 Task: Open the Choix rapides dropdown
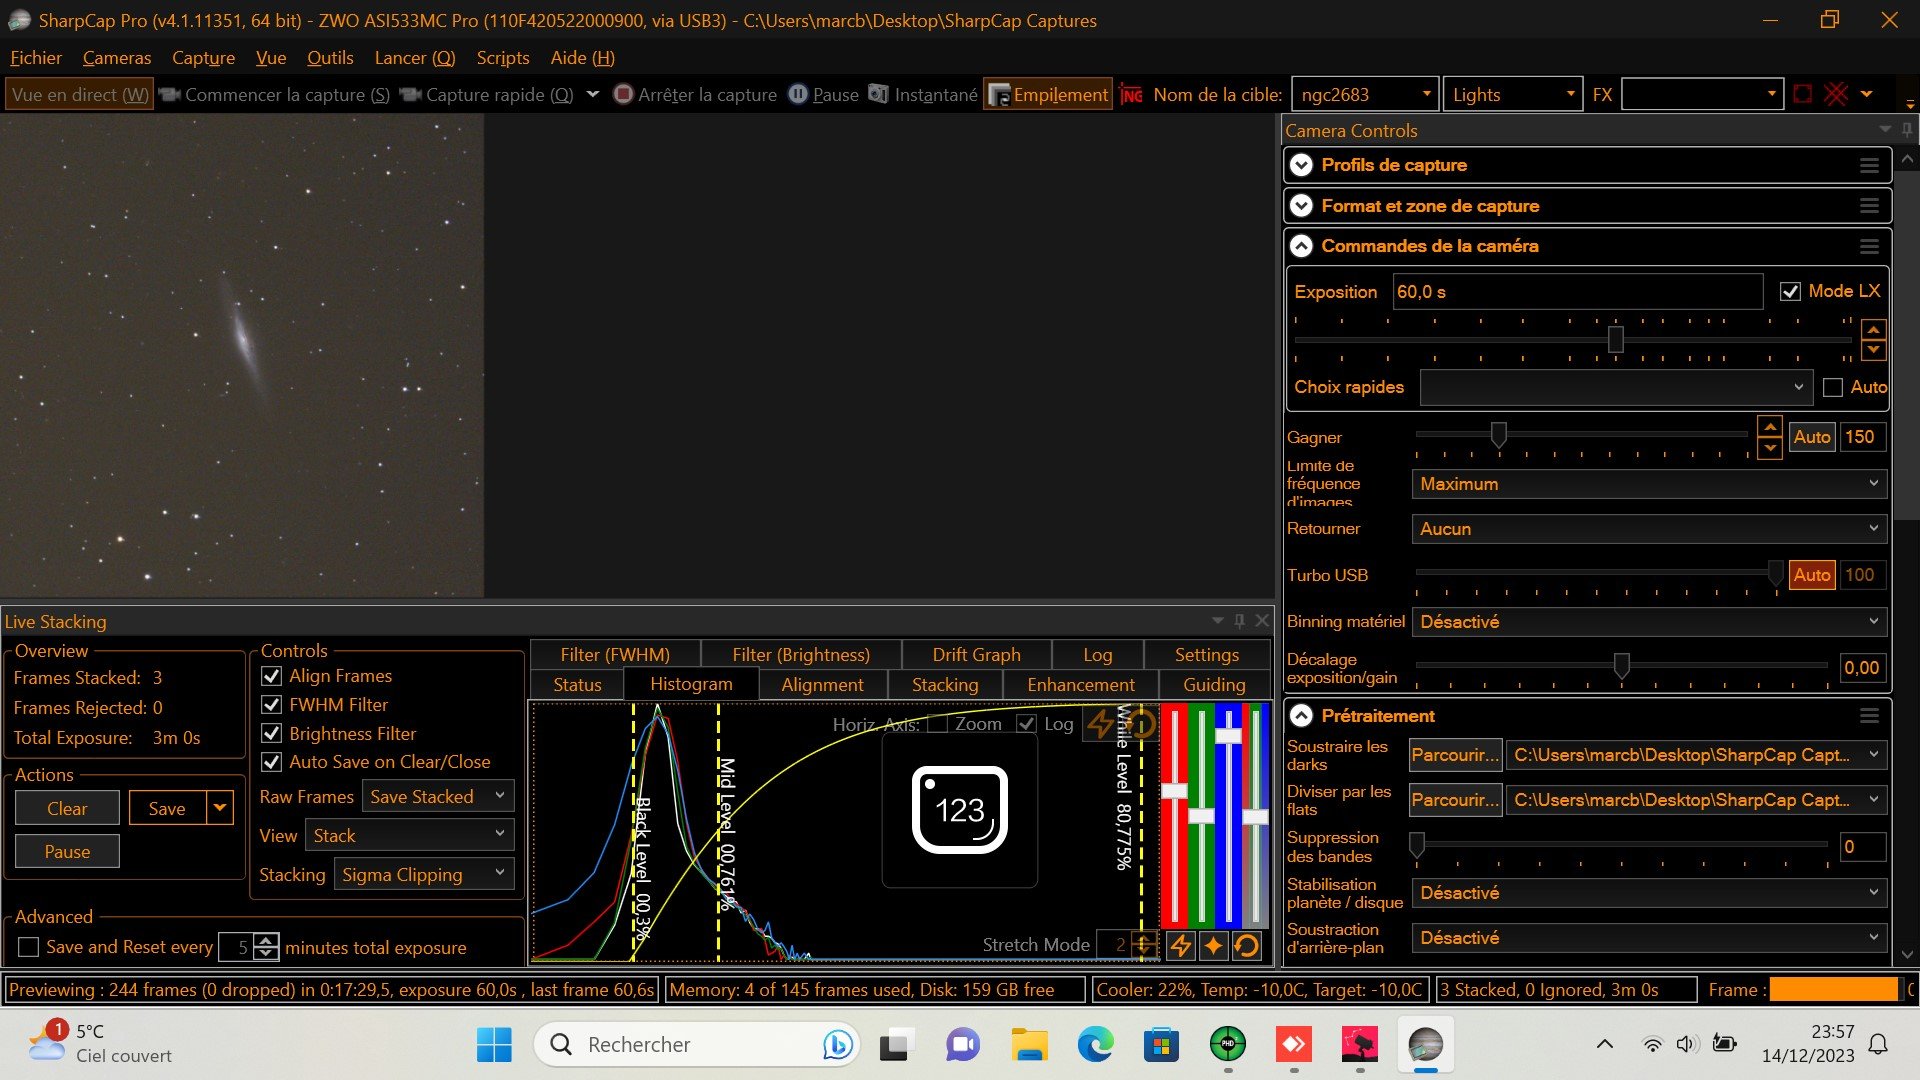[1615, 387]
